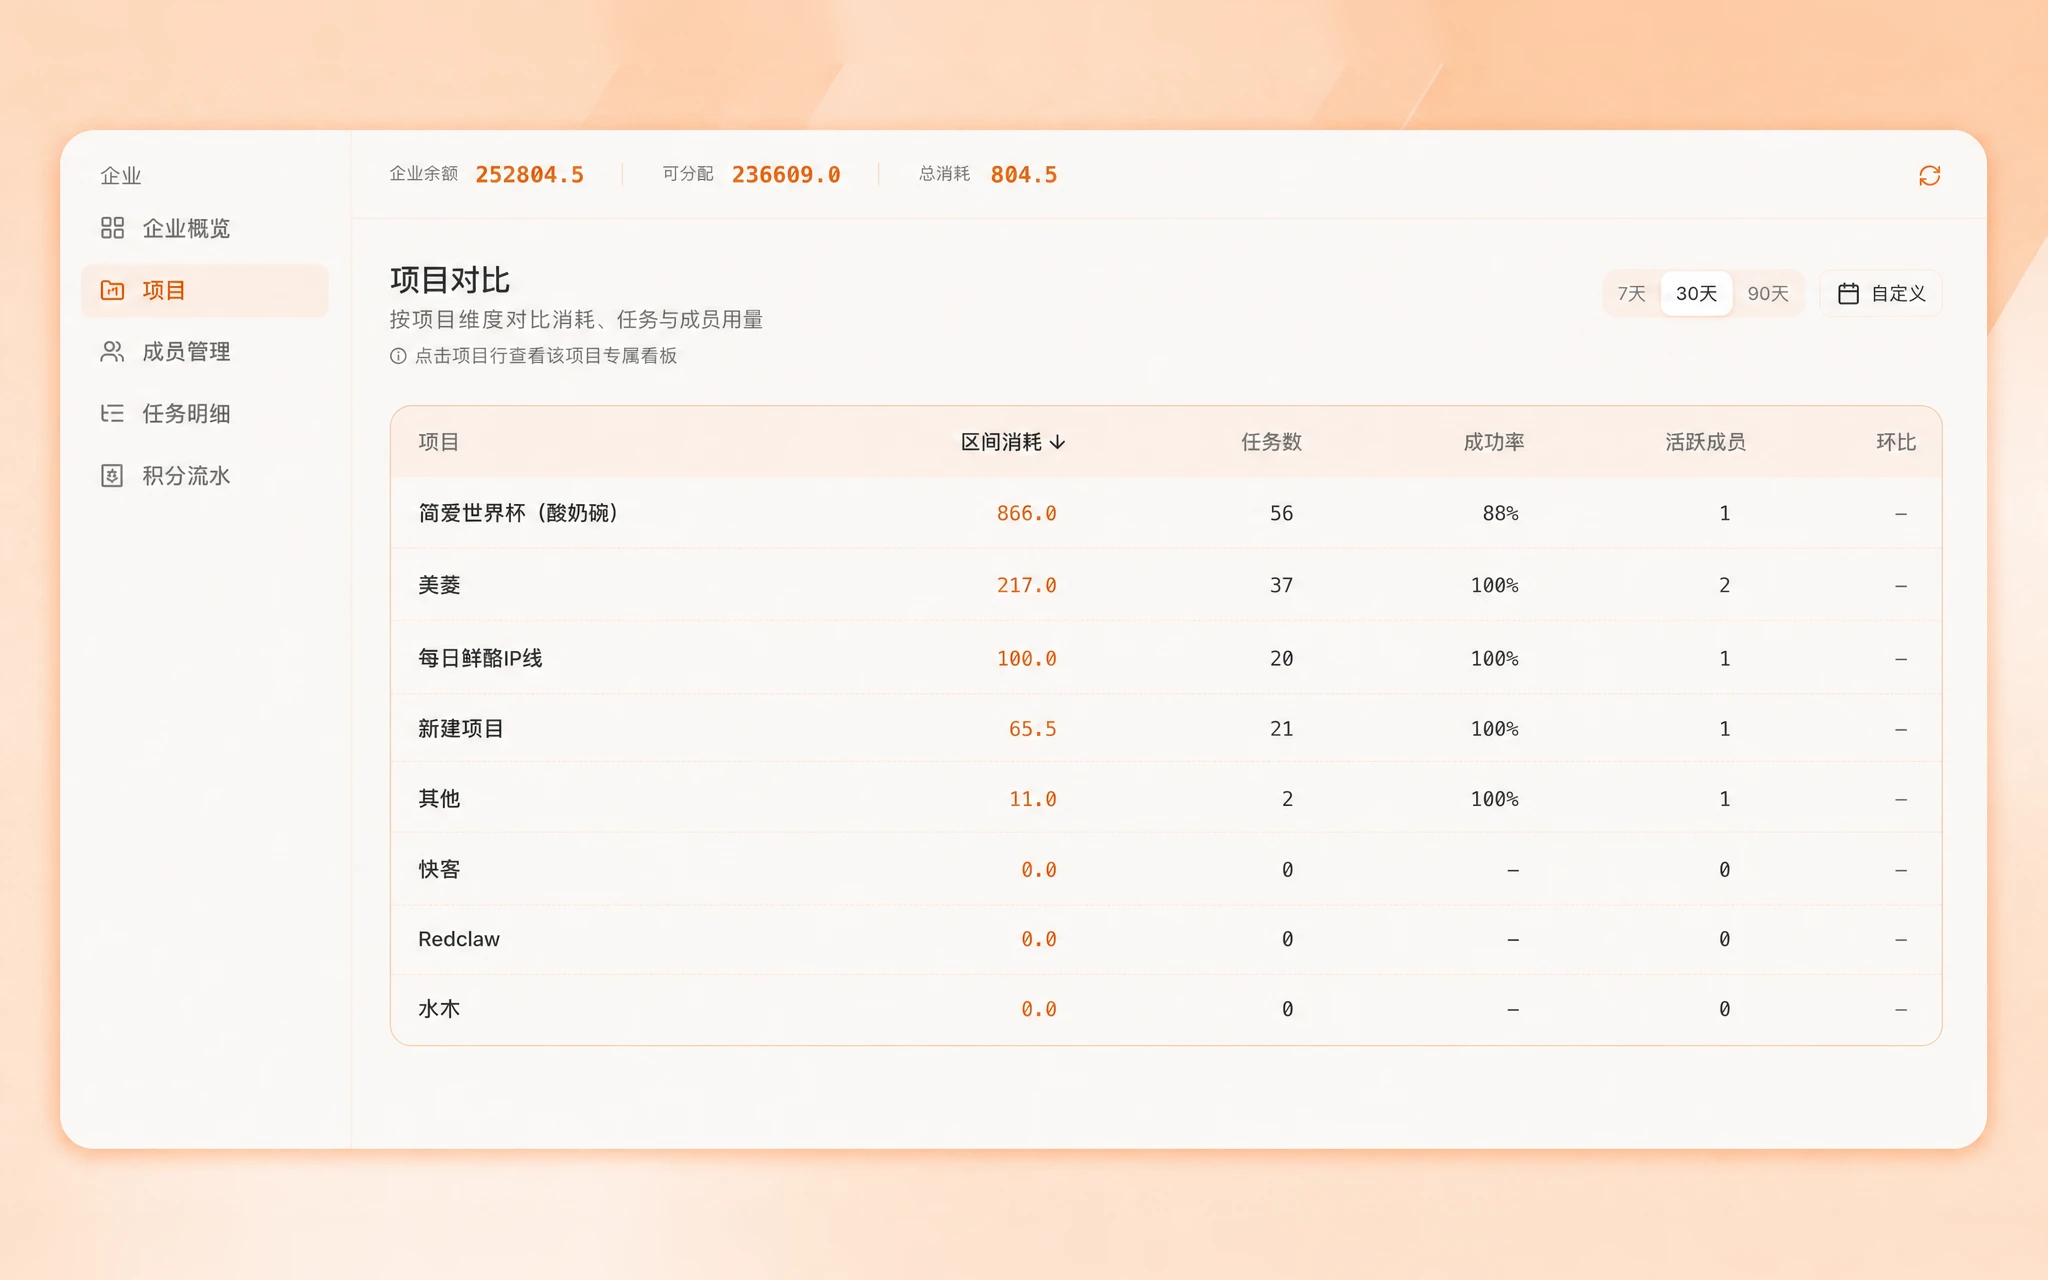Click the 任务数 column header
Viewport: 2048px width, 1280px height.
[1271, 442]
